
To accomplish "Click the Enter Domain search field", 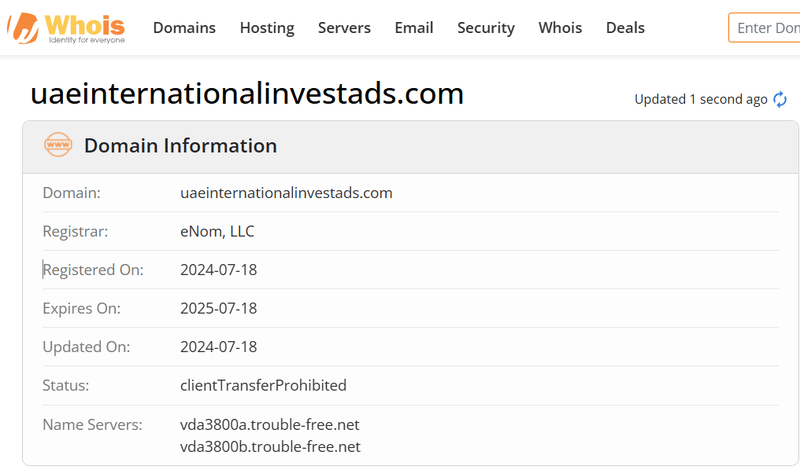I will tap(764, 28).
